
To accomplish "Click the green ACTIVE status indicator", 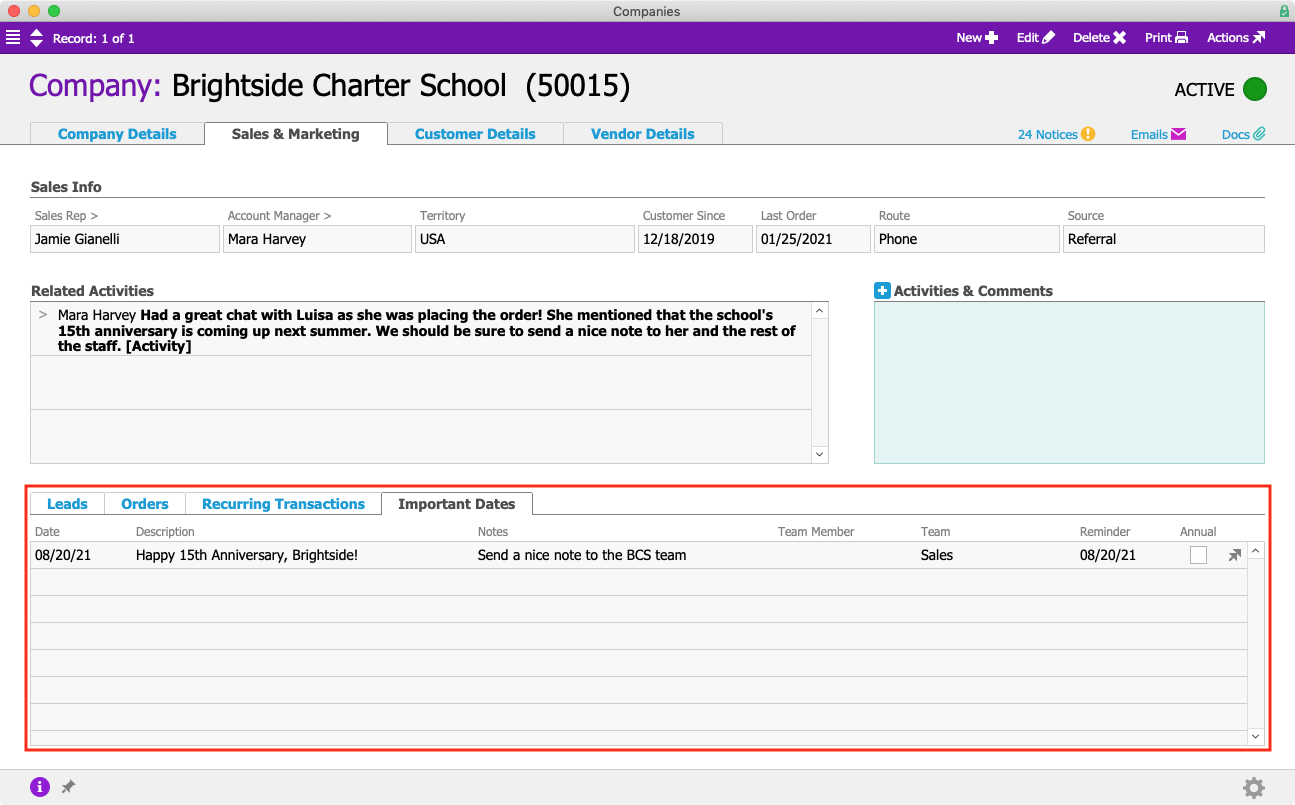I will point(1254,89).
